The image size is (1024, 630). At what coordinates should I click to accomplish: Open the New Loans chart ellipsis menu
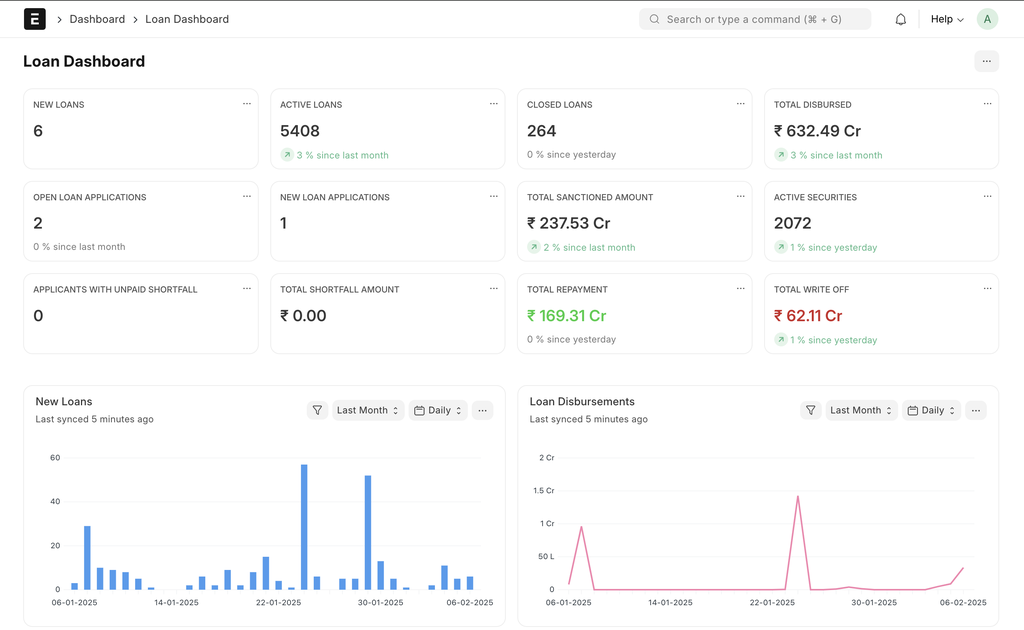click(483, 410)
